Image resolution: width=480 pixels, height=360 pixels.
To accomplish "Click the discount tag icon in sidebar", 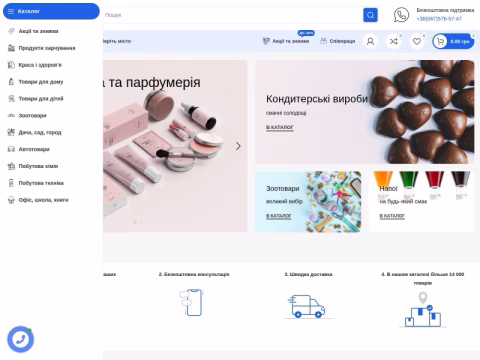I will click(11, 31).
